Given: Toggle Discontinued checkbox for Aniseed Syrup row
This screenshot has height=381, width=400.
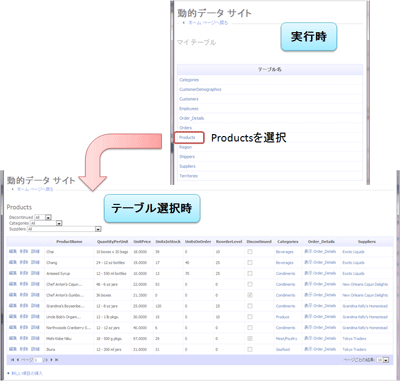Looking at the screenshot, I should click(250, 273).
